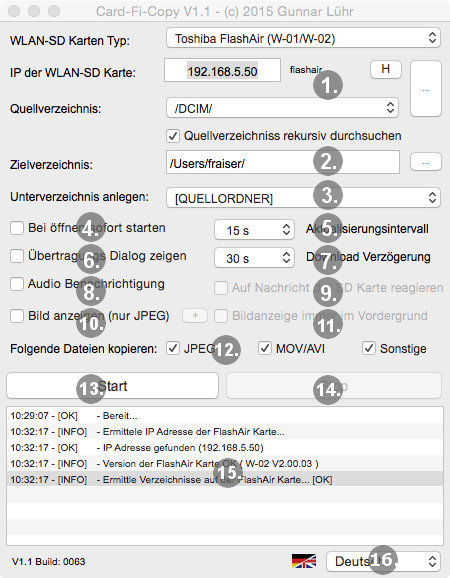Uncheck the Sonstige file type checkbox

point(369,348)
